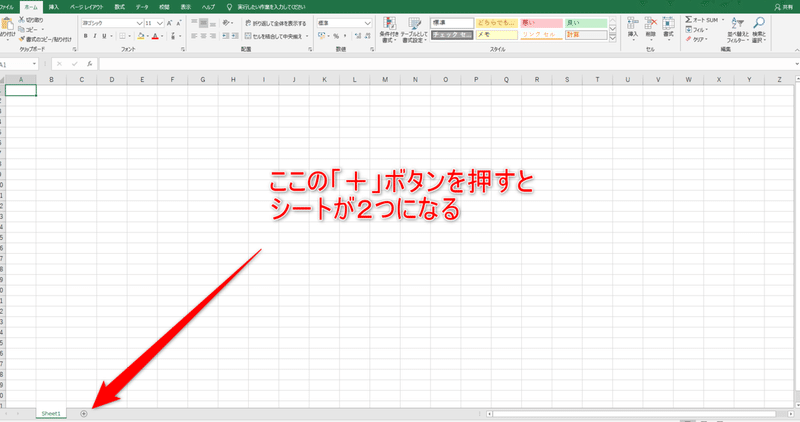Viewport: 800px width, 422px height.
Task: Open the font size 11 dropdown
Action: pyautogui.click(x=160, y=23)
